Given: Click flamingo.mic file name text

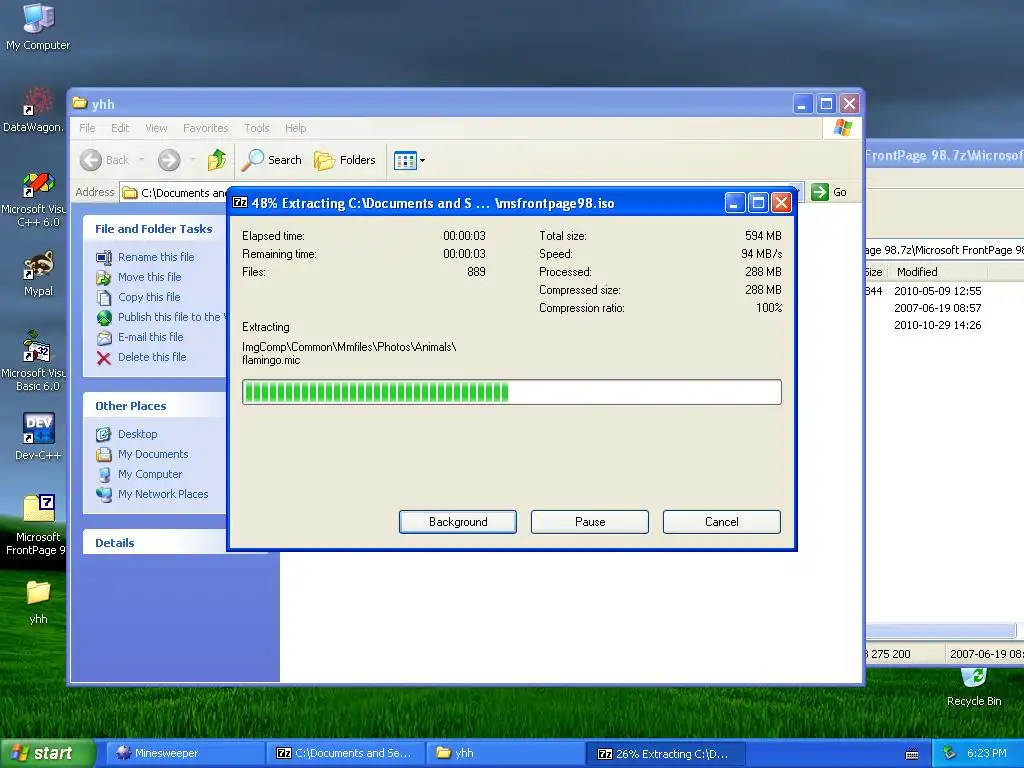Looking at the screenshot, I should (271, 360).
